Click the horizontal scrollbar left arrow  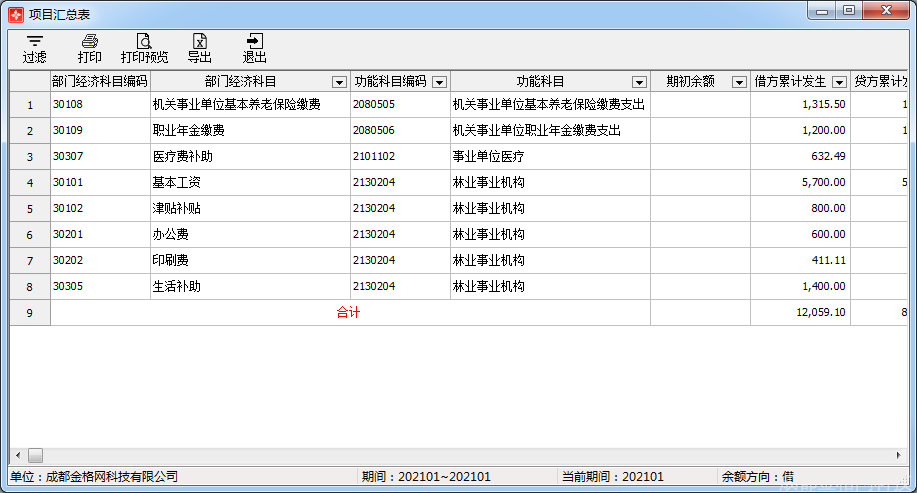pos(18,455)
